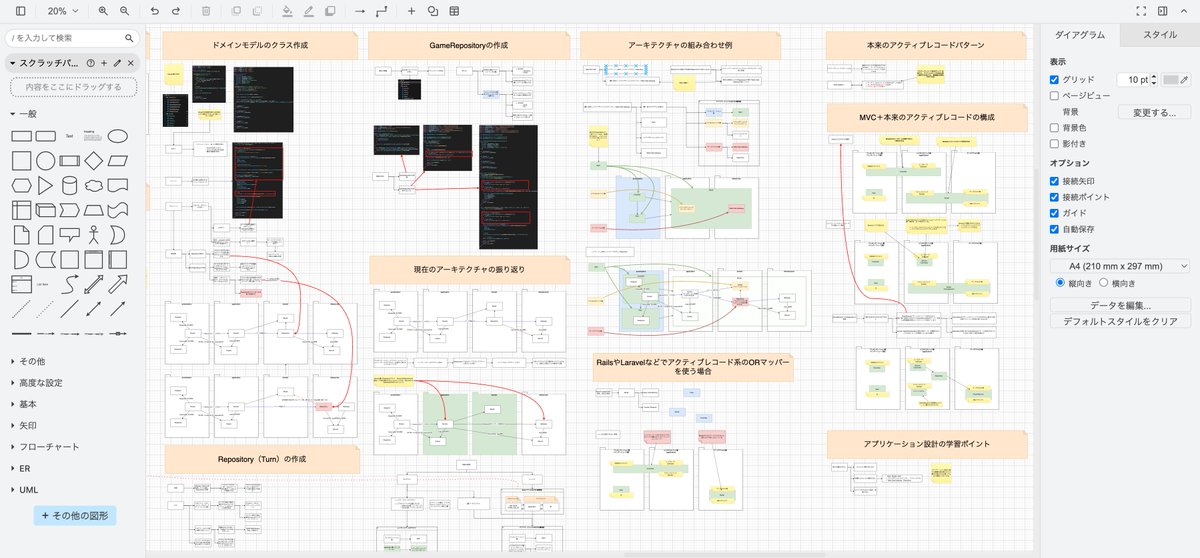Screen dimensions: 1200x558
Task: Collapse the toolbar with the chevron up icon
Action: 1185,11
